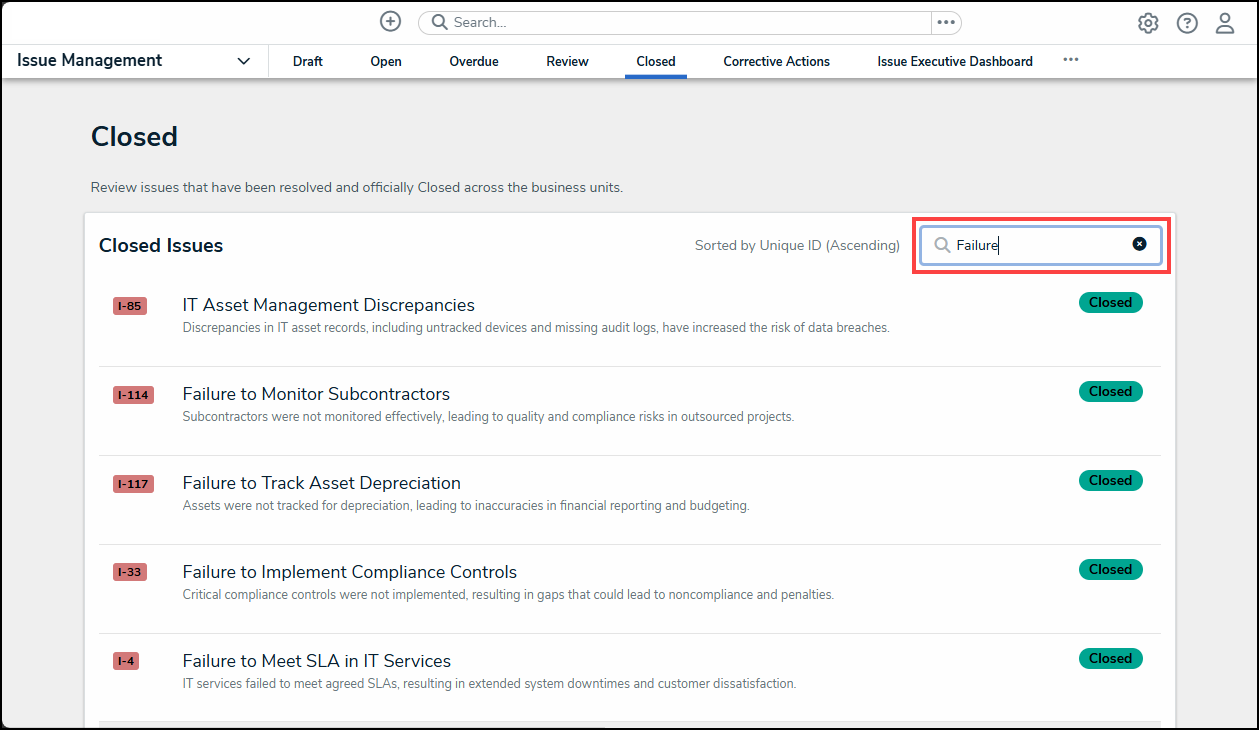
Task: Click the plus create-new icon
Action: (391, 22)
